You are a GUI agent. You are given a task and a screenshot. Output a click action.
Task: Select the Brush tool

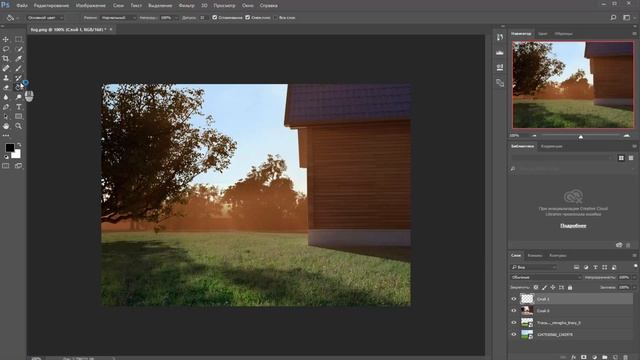click(x=18, y=68)
